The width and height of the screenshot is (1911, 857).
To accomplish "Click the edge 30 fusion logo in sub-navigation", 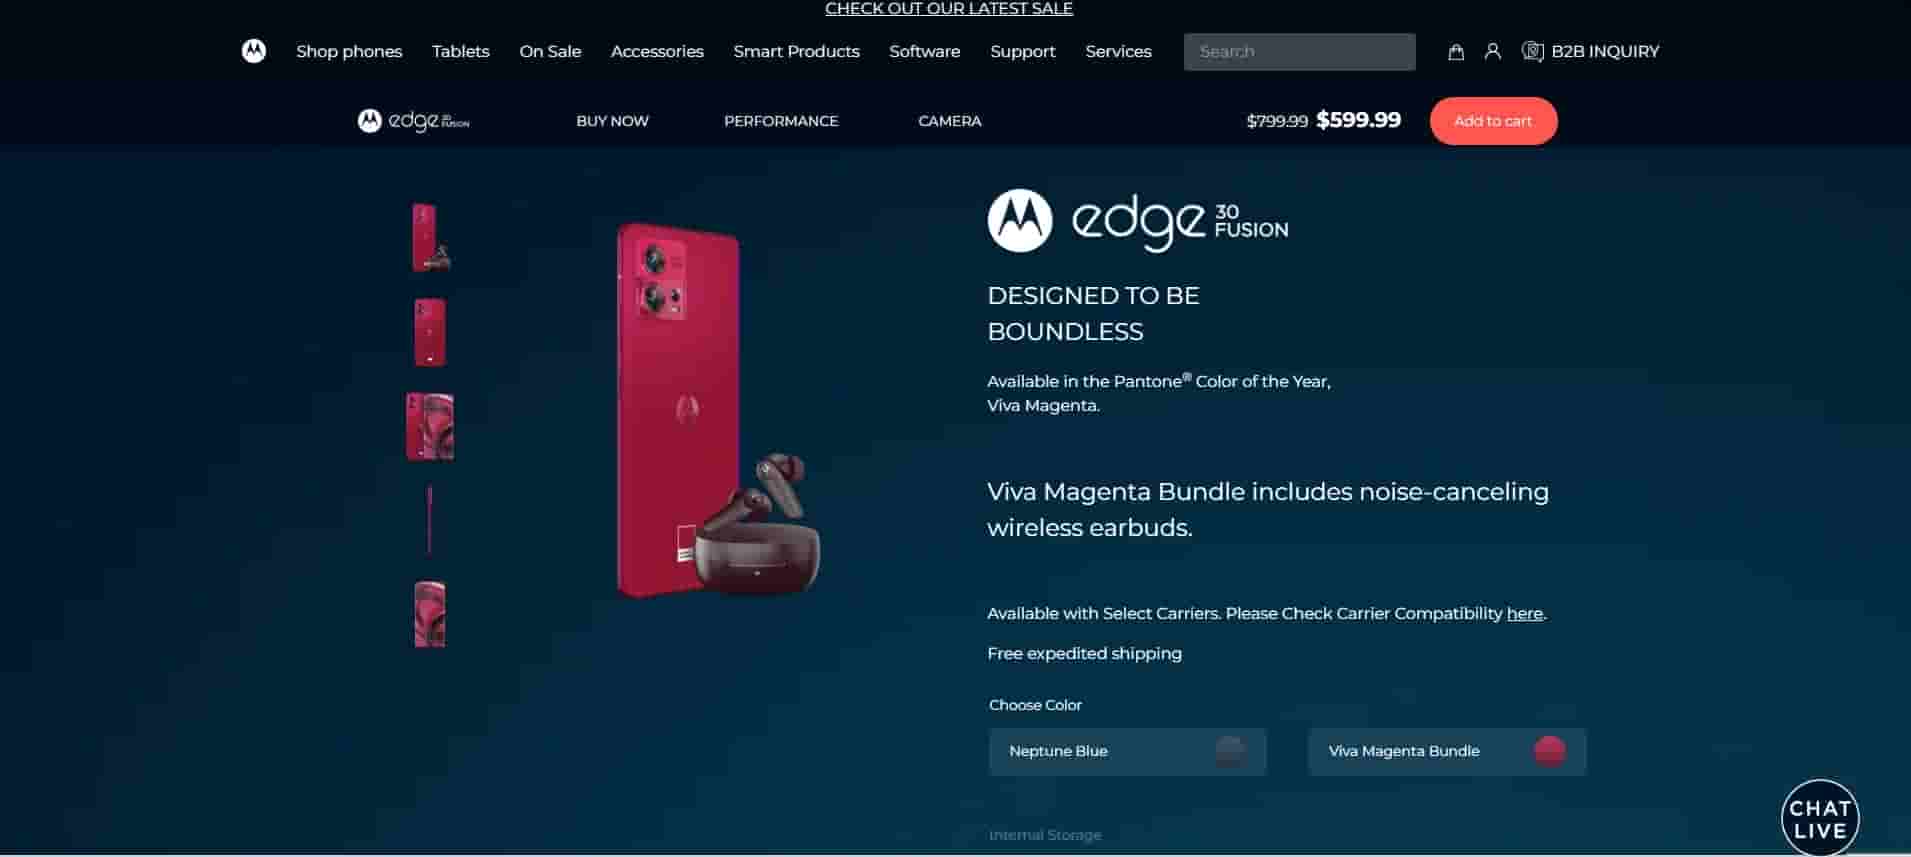I will (x=414, y=121).
